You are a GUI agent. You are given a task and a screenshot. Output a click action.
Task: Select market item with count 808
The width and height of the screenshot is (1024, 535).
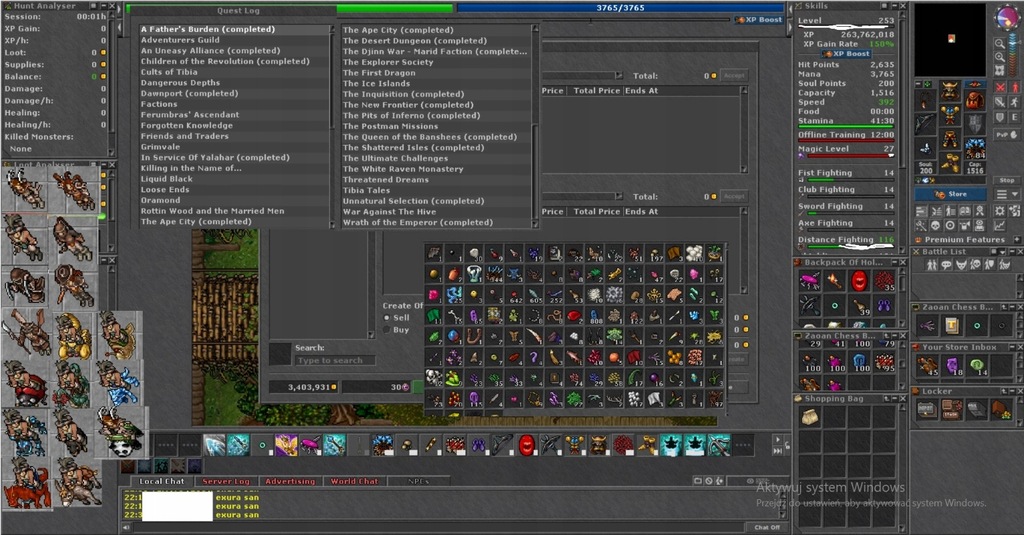(x=594, y=316)
